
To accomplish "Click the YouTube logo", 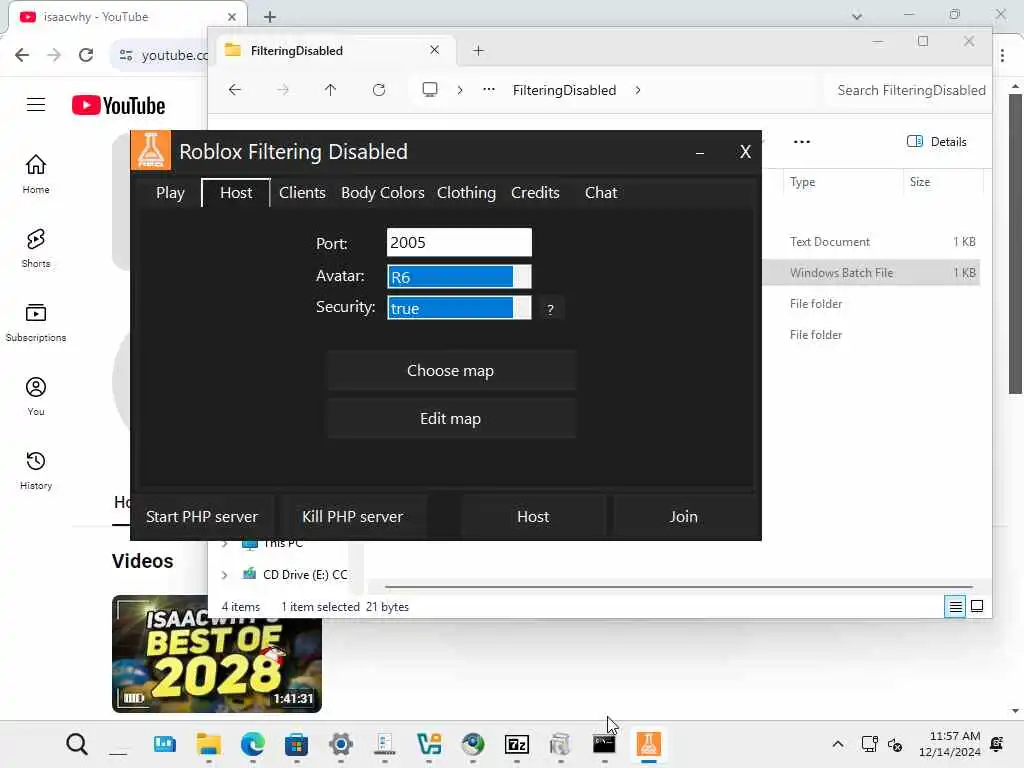I will pos(118,105).
